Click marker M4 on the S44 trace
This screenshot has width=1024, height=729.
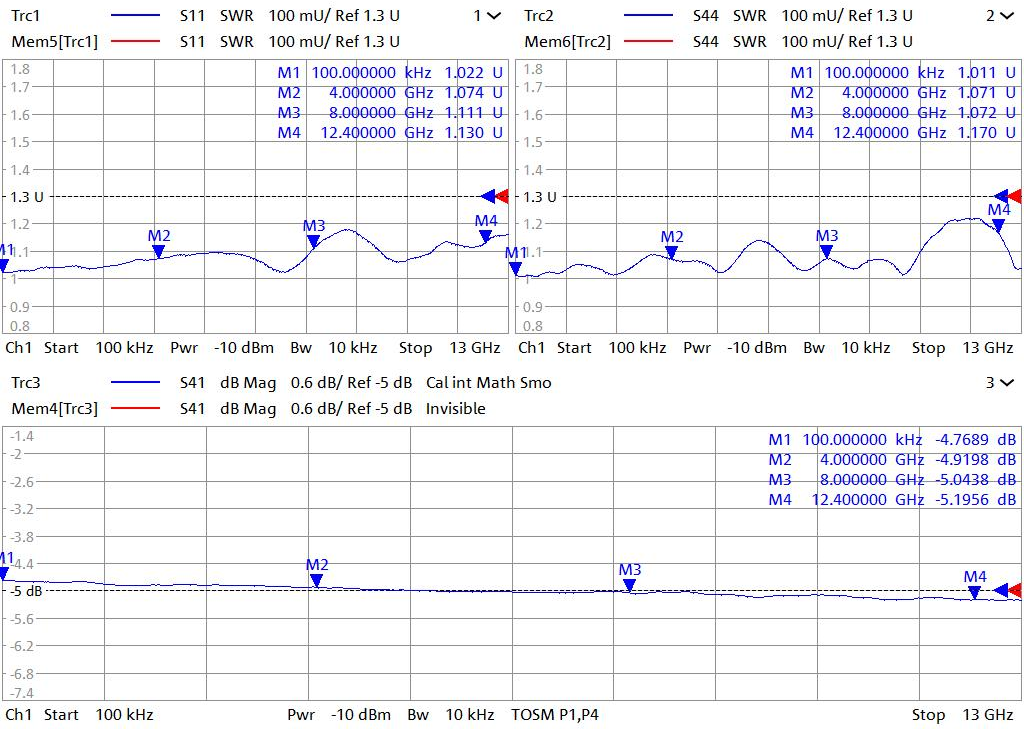(x=998, y=225)
